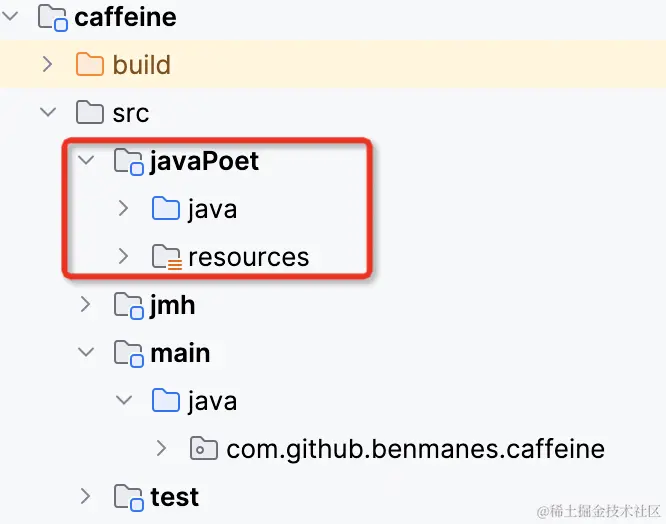Click the src folder icon

(x=90, y=113)
